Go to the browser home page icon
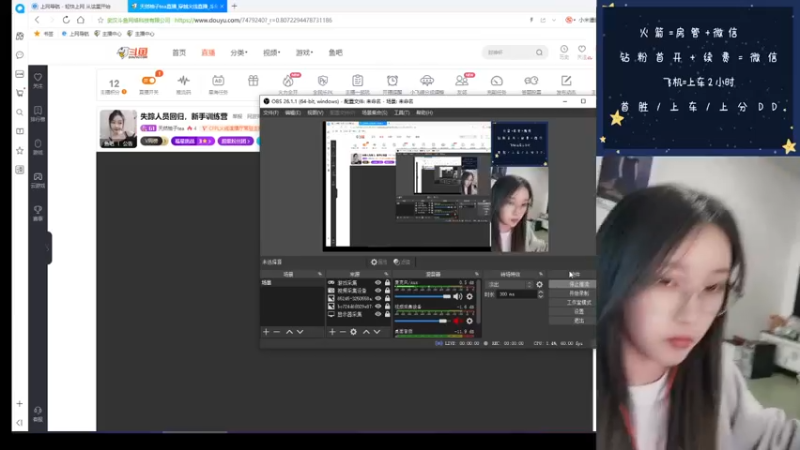Image resolution: width=800 pixels, height=450 pixels. [81, 20]
